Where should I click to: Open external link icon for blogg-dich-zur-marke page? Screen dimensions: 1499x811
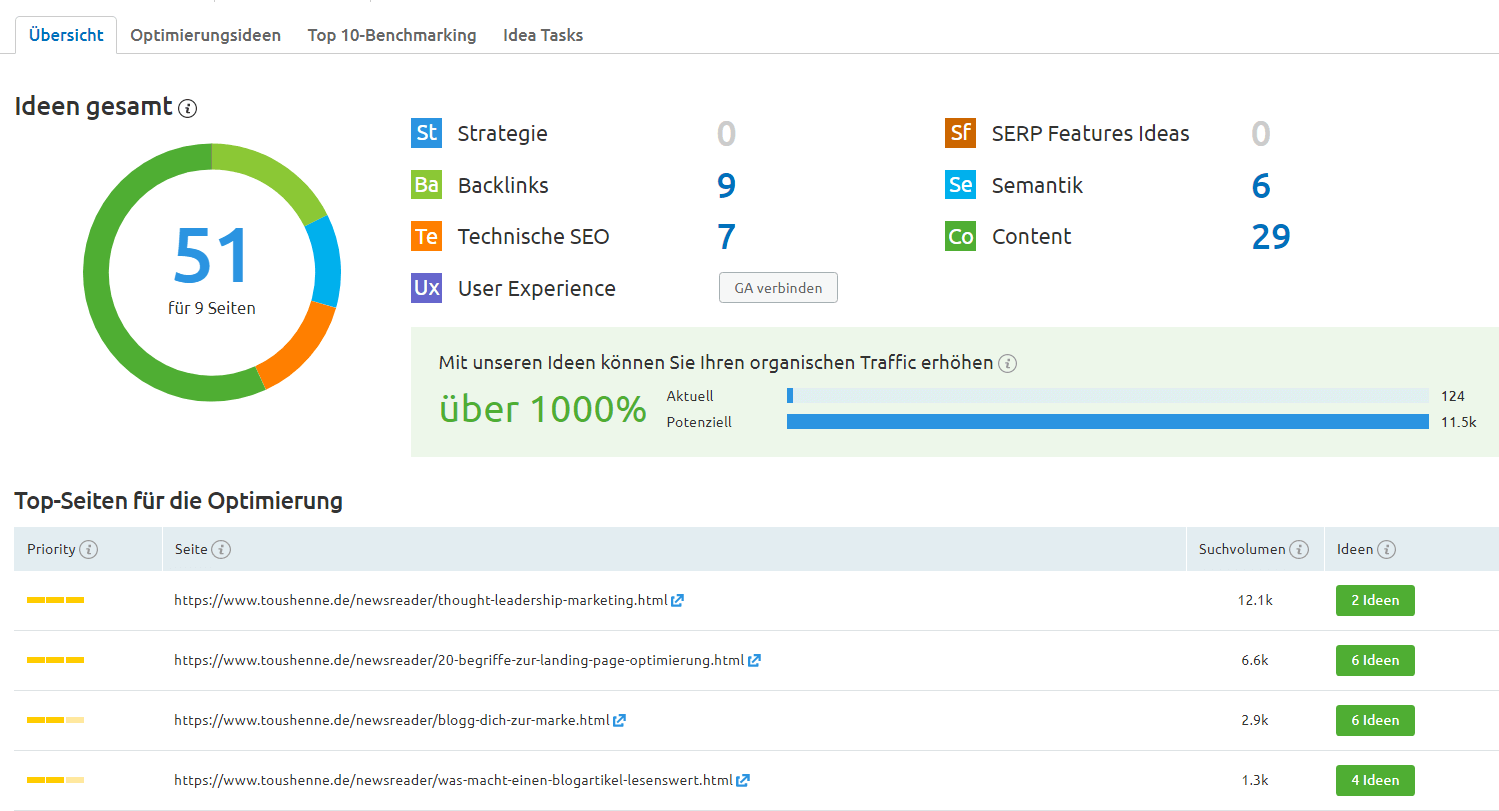(620, 720)
